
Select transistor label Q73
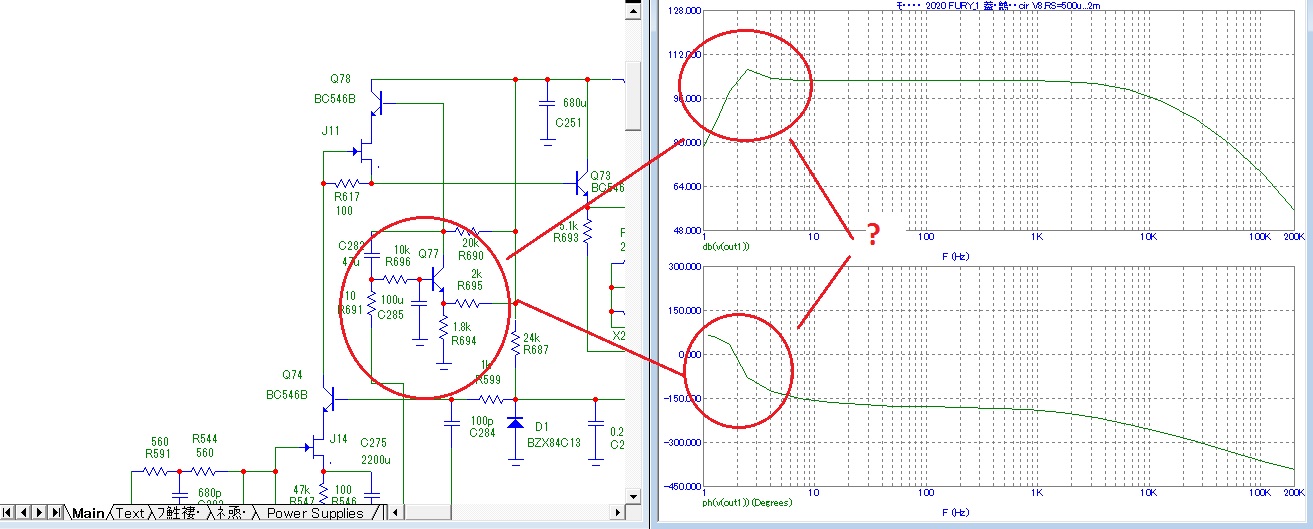(x=601, y=174)
